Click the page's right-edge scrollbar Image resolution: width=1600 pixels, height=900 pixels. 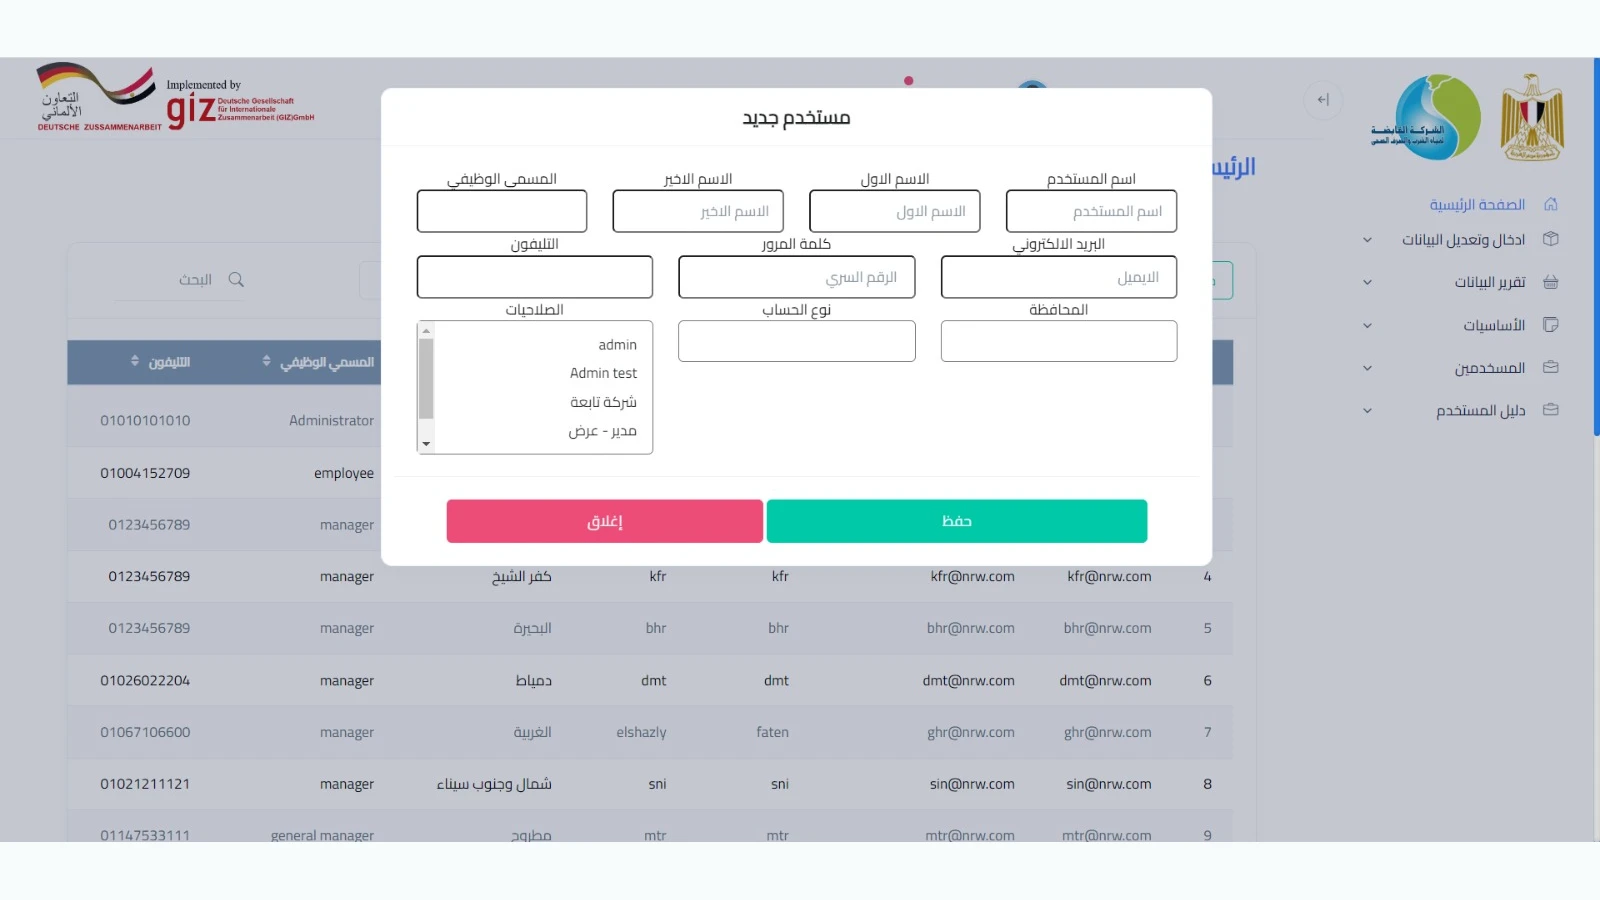click(x=1596, y=247)
